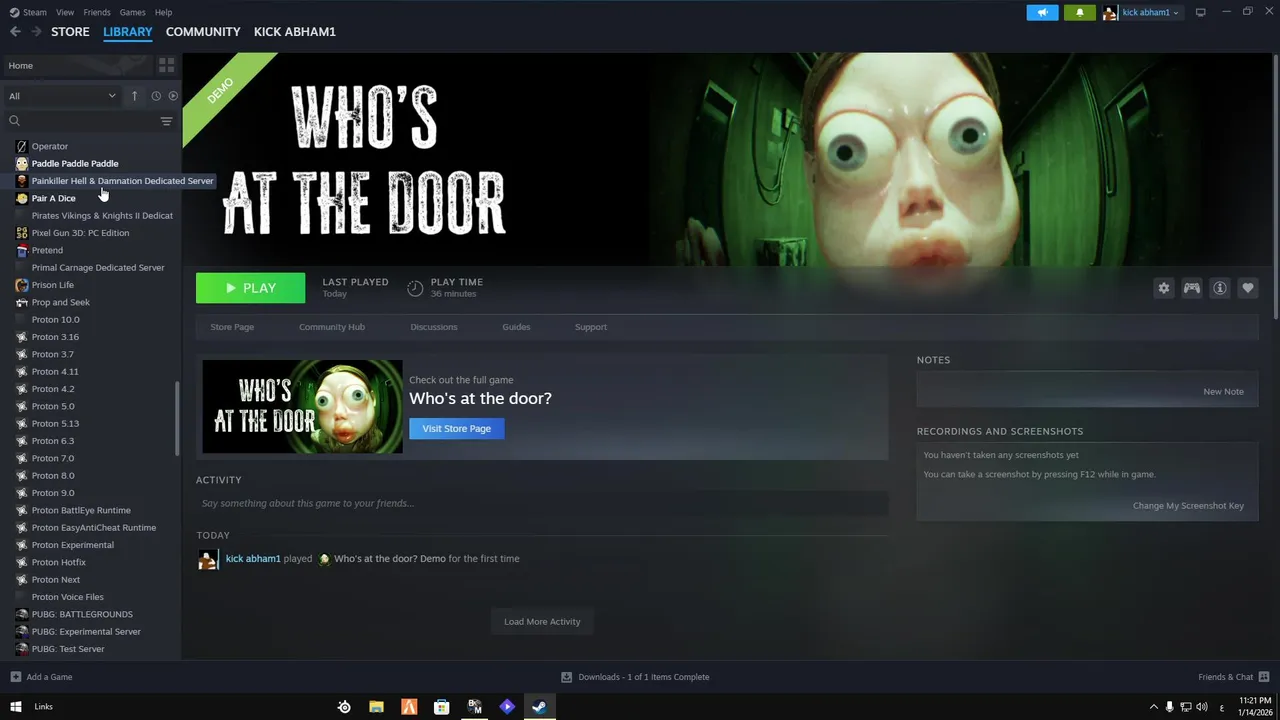Open the Friends menu
1280x720 pixels.
point(97,12)
